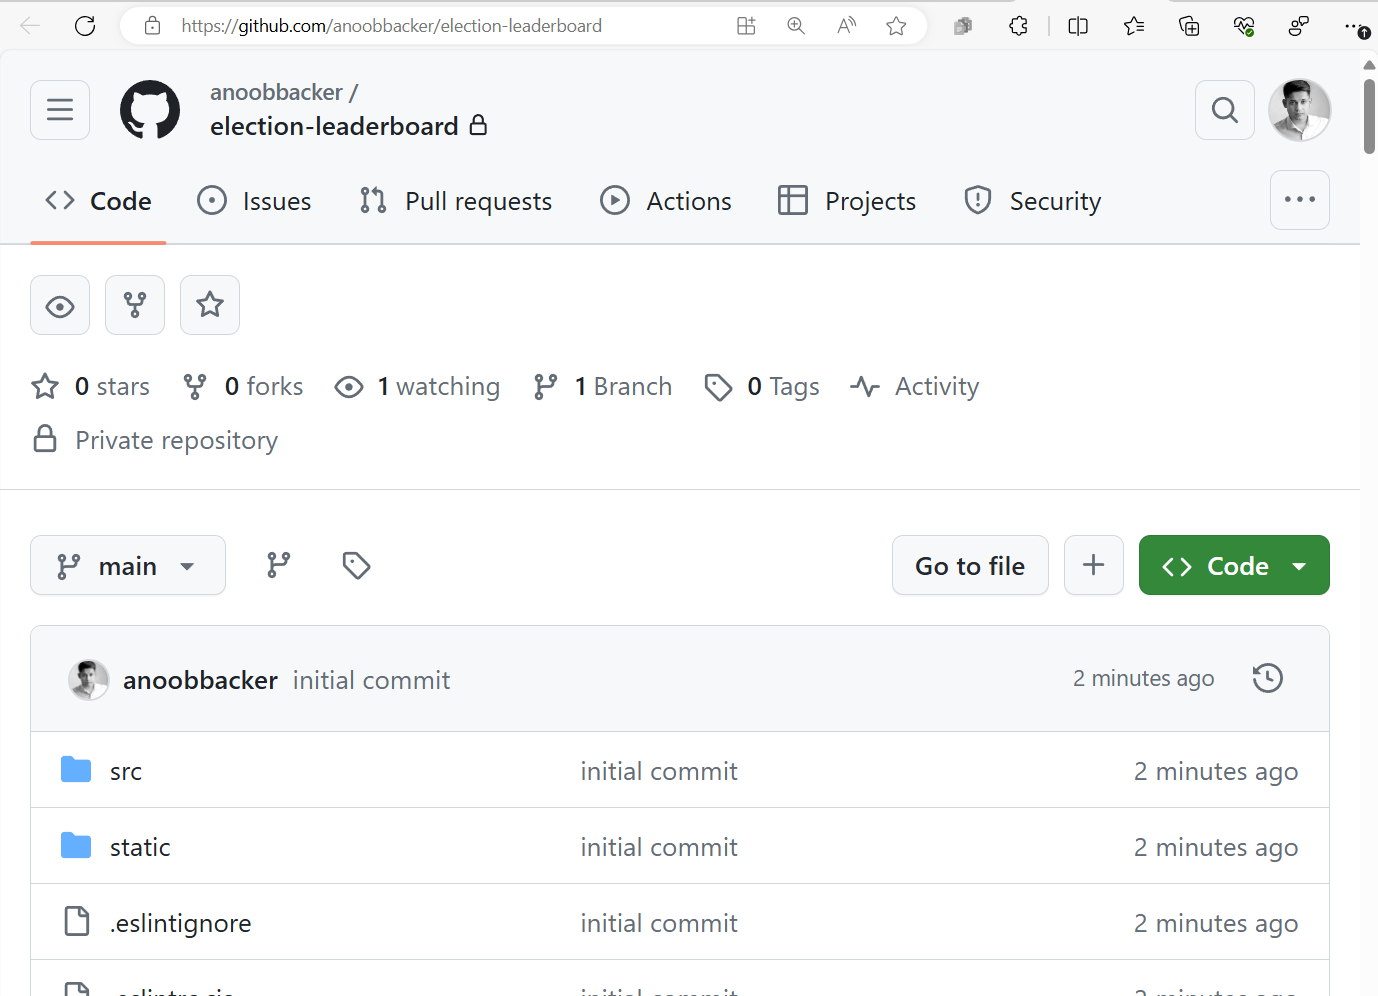Toggle split screen view icon
1378x996 pixels.
pyautogui.click(x=1078, y=26)
